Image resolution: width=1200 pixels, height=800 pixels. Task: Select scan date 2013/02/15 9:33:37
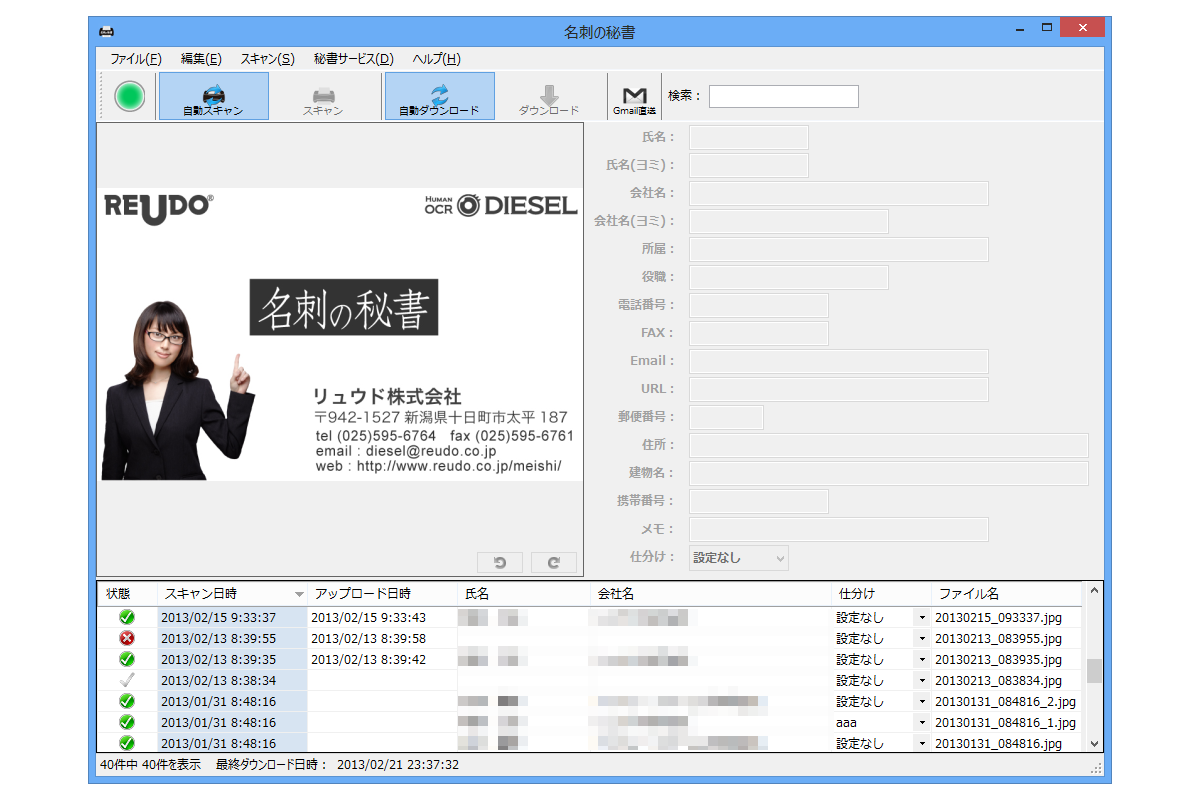(218, 617)
